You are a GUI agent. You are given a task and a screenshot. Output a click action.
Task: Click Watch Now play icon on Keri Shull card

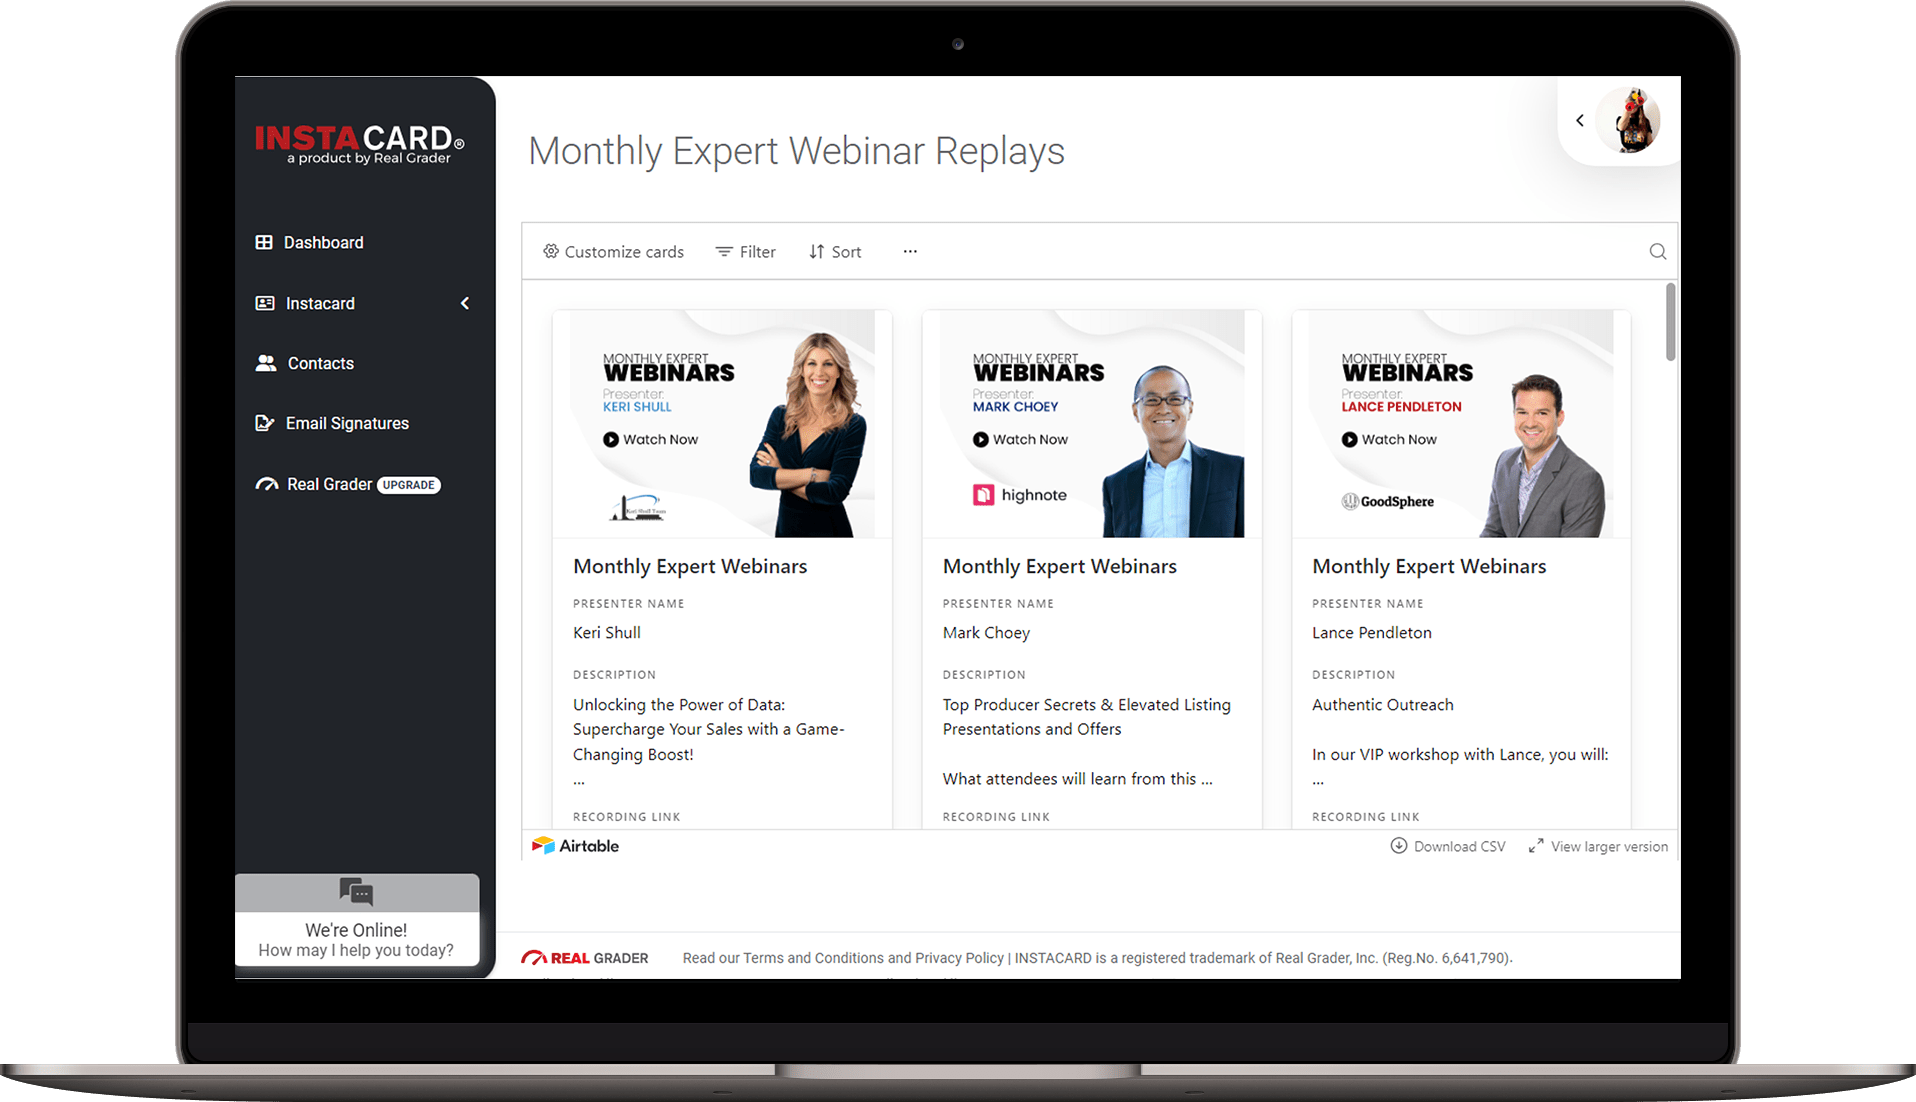(611, 439)
